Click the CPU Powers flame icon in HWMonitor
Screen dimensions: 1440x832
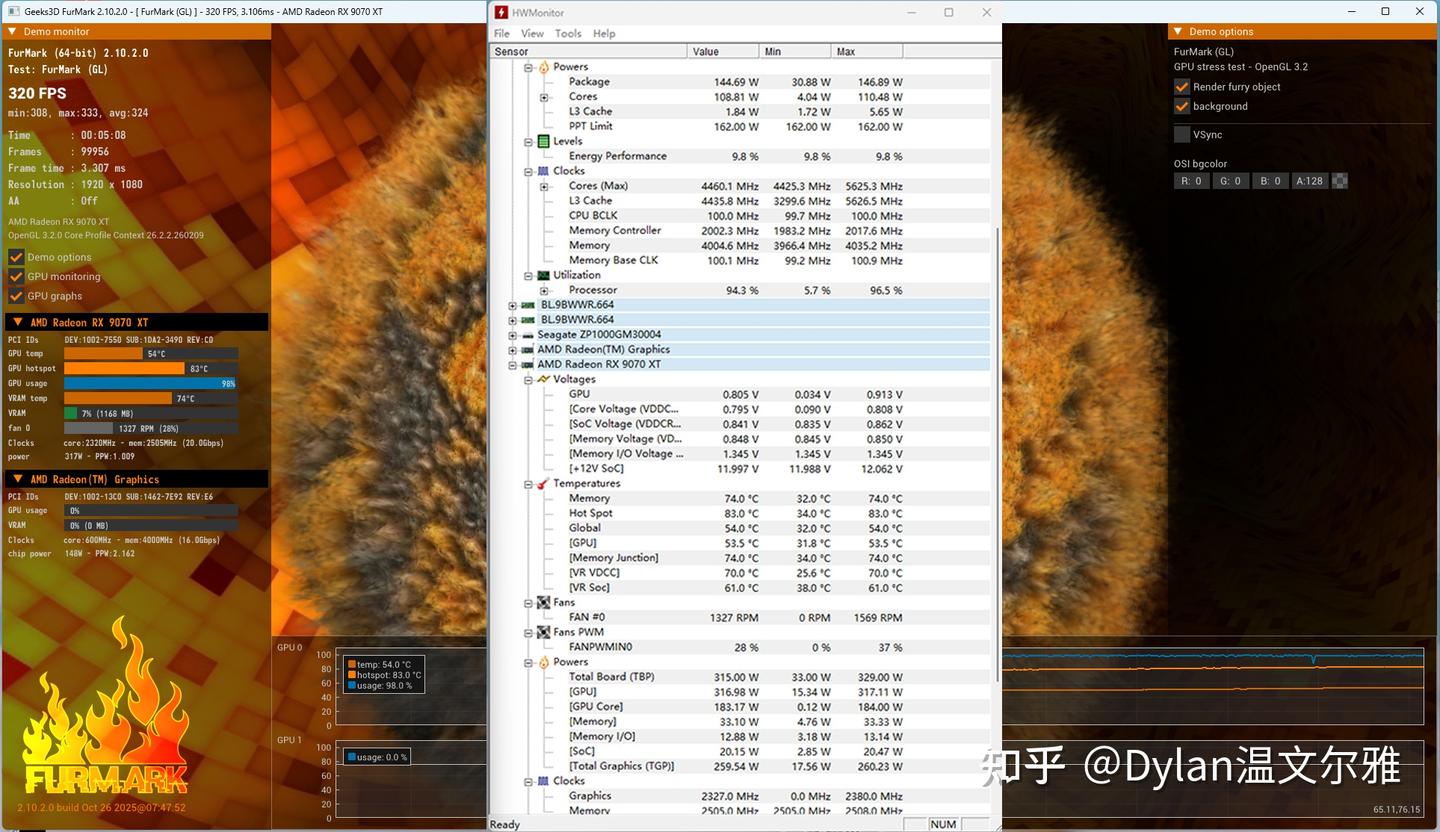pyautogui.click(x=543, y=67)
